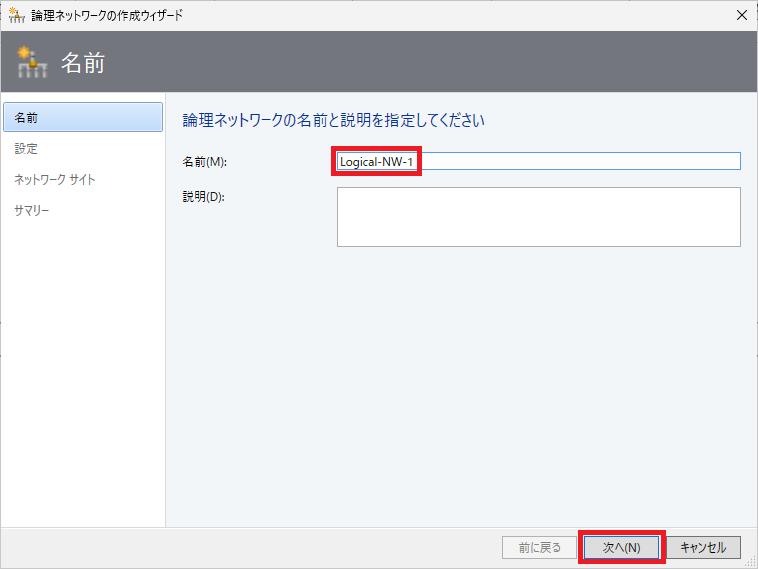Viewport: 758px width, 569px height.
Task: Click the 次へ(N) button
Action: [621, 547]
